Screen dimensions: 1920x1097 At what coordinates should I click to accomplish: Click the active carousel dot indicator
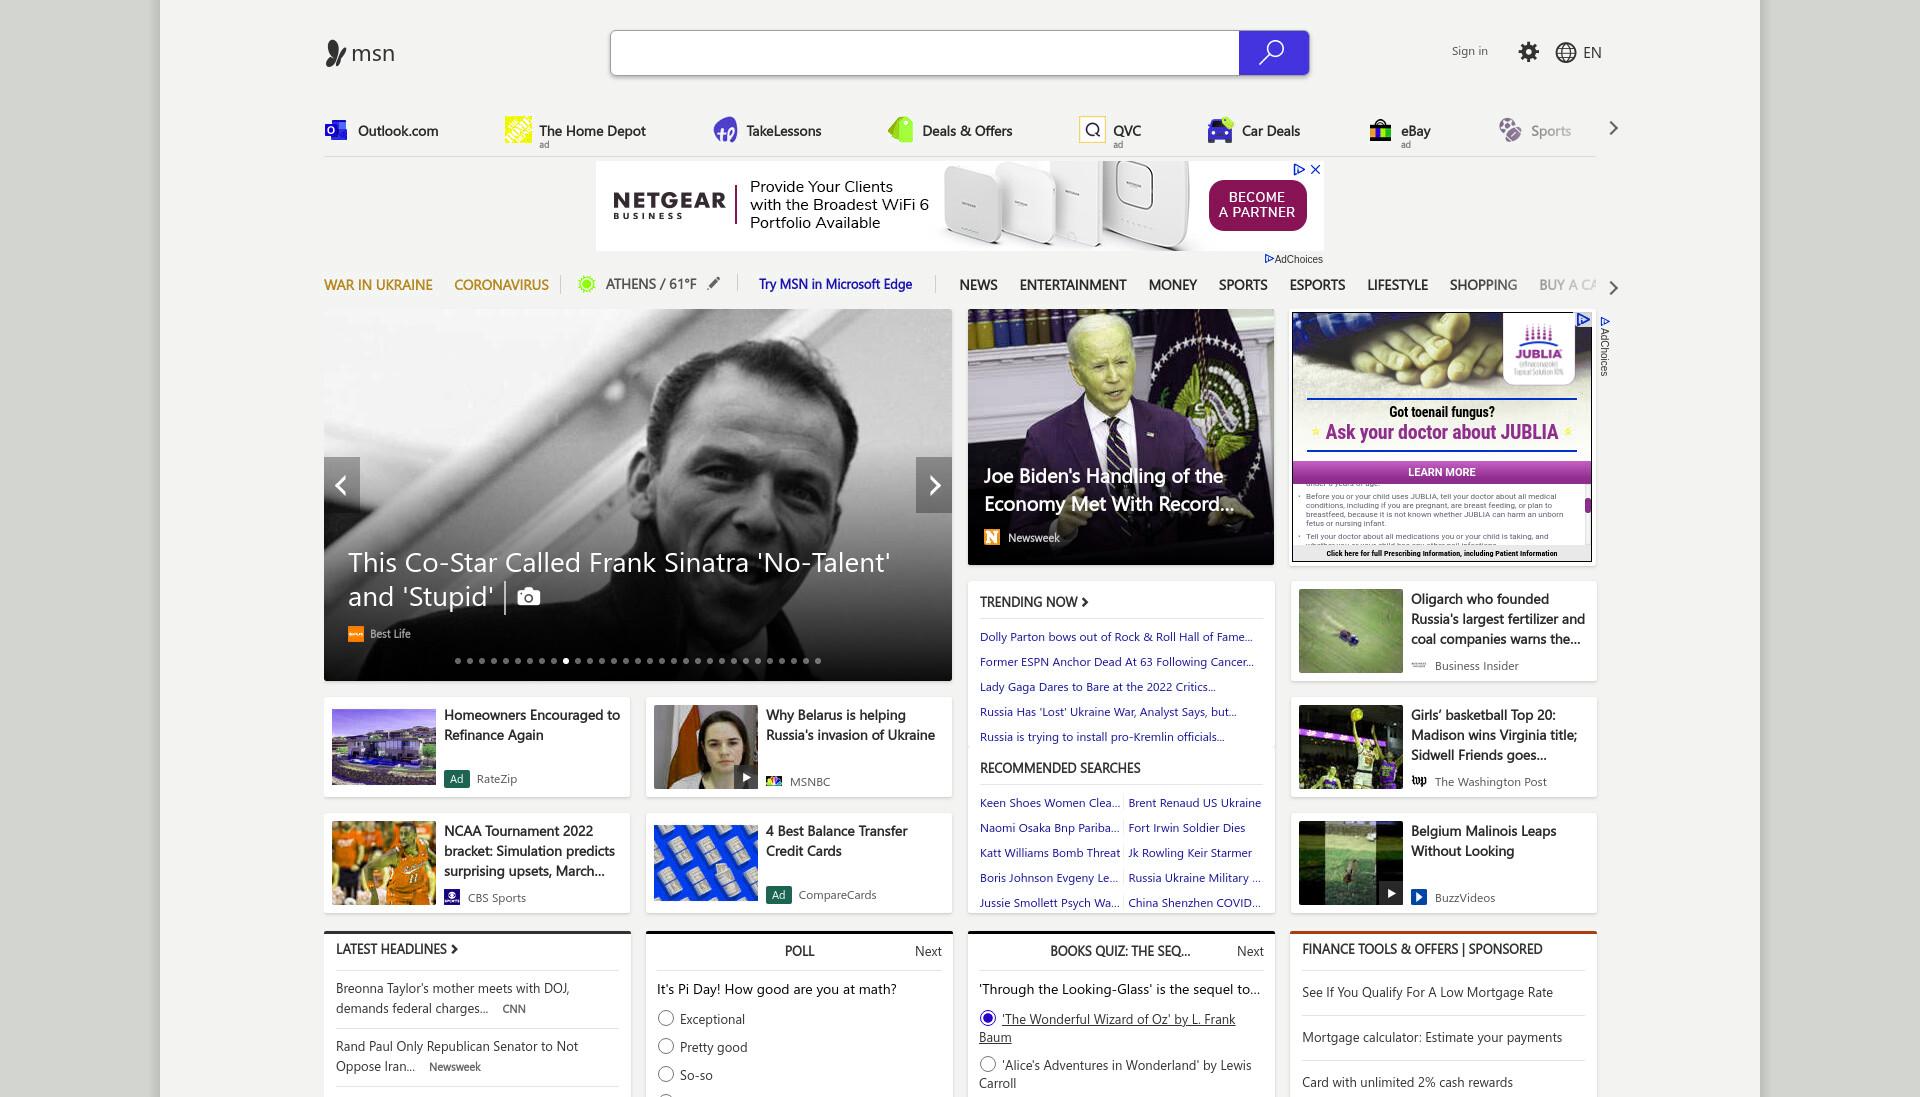[x=566, y=661]
